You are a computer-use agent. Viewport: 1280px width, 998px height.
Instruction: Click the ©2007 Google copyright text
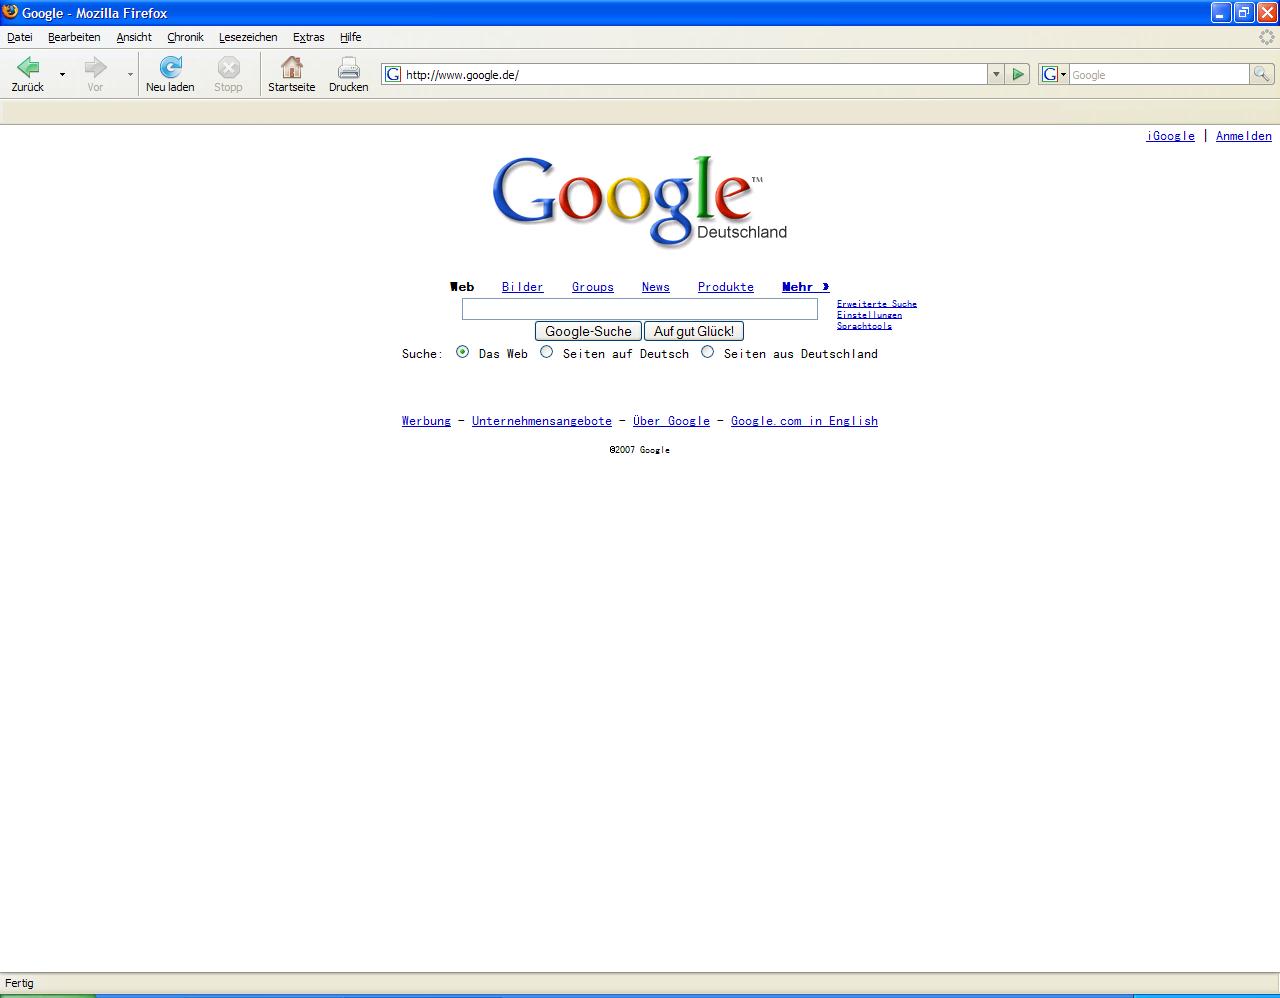tap(639, 450)
